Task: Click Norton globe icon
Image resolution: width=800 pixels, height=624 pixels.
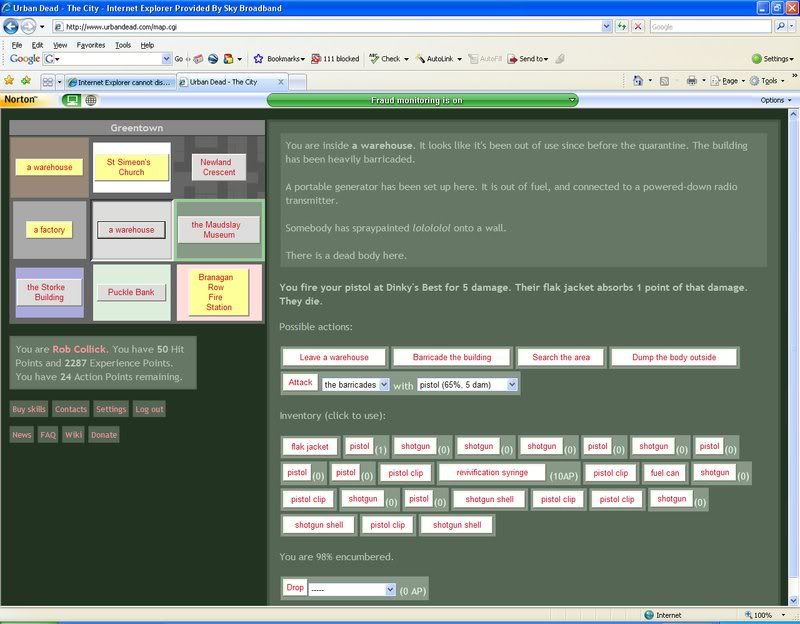Action: click(91, 100)
